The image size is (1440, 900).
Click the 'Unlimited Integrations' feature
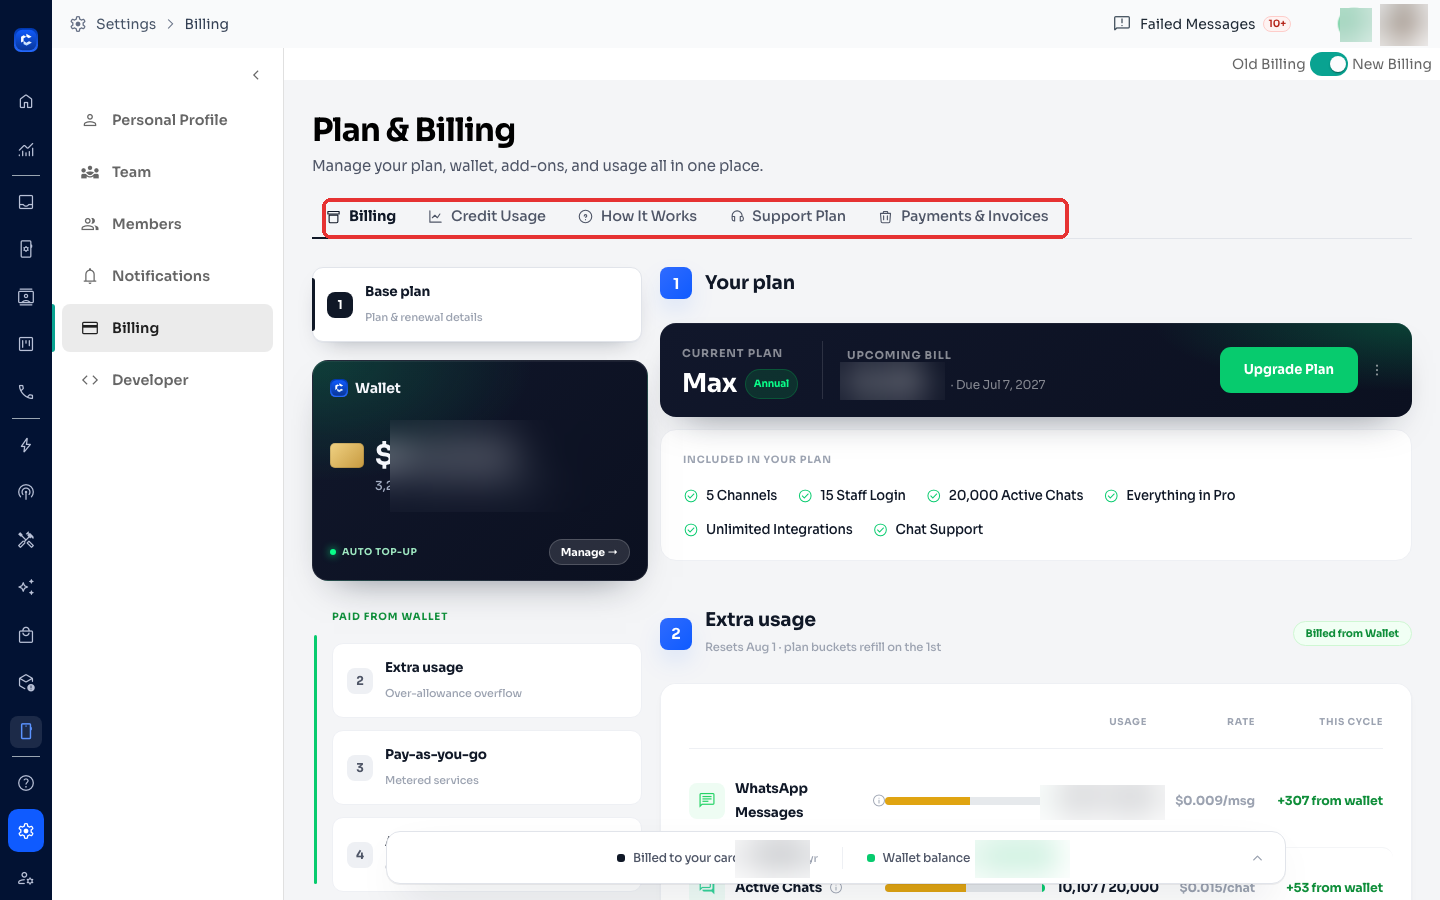coord(768,530)
